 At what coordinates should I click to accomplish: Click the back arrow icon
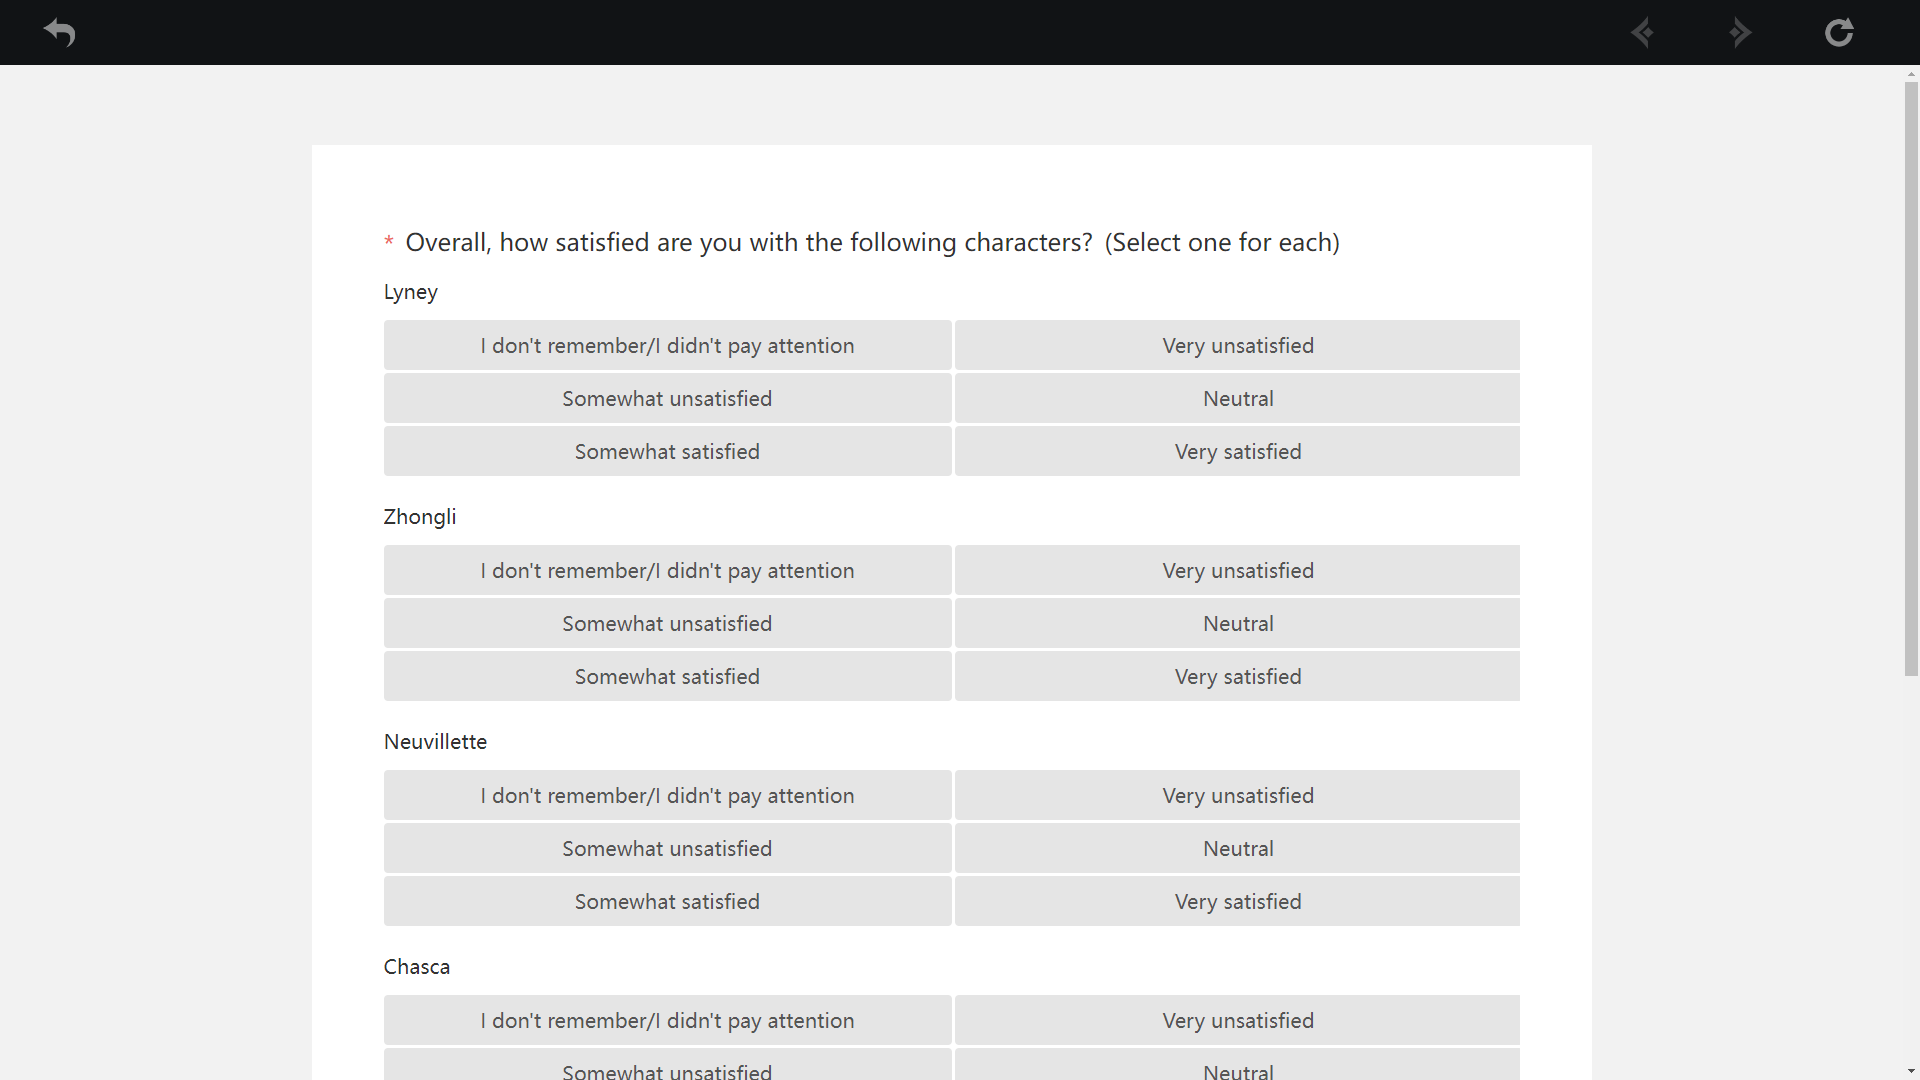[x=60, y=33]
